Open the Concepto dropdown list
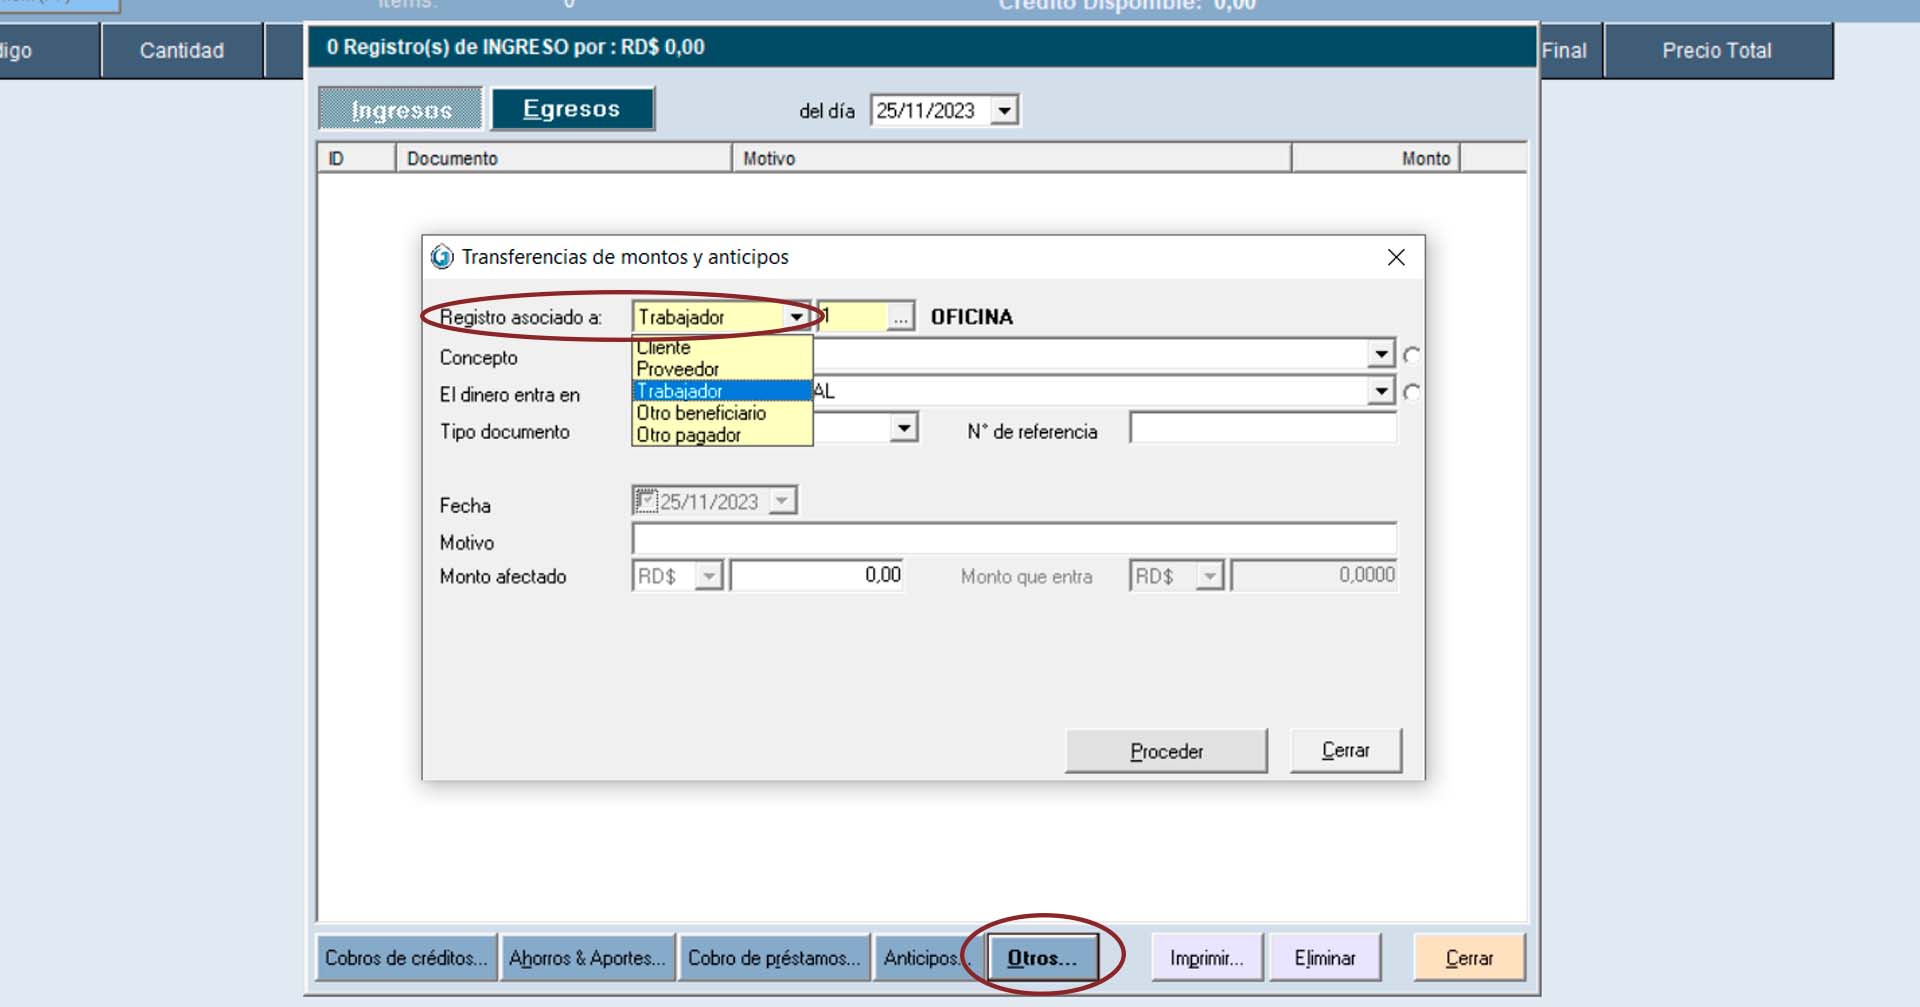 [x=1381, y=354]
